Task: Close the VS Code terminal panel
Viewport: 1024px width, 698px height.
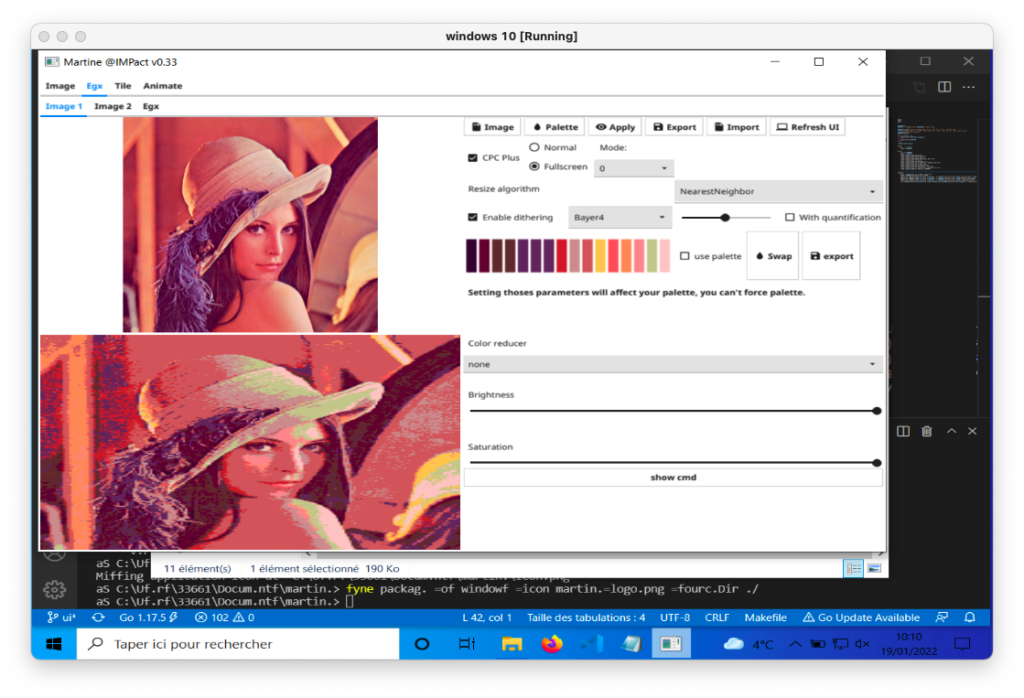Action: [972, 431]
